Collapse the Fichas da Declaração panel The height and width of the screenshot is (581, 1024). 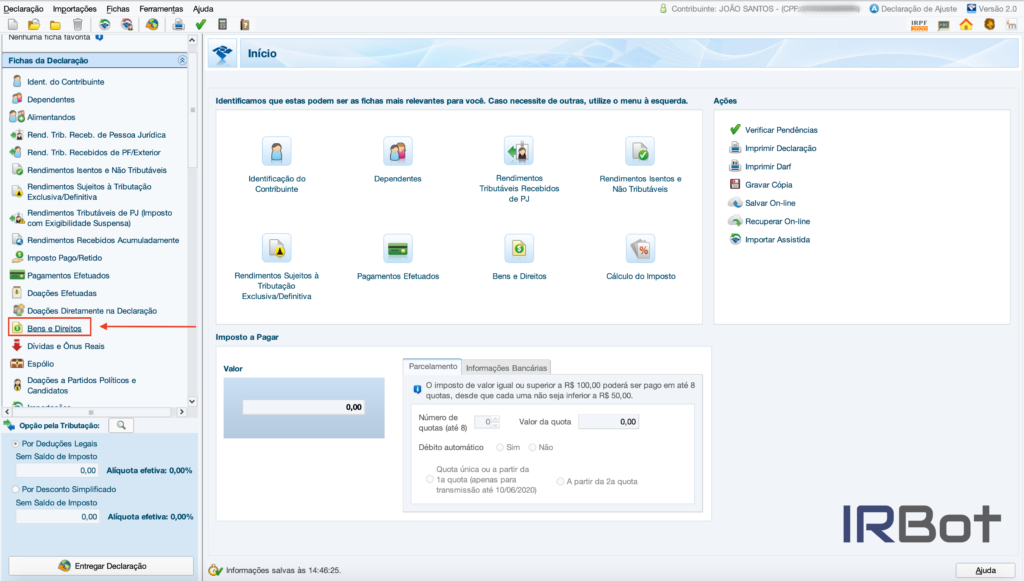(x=181, y=61)
